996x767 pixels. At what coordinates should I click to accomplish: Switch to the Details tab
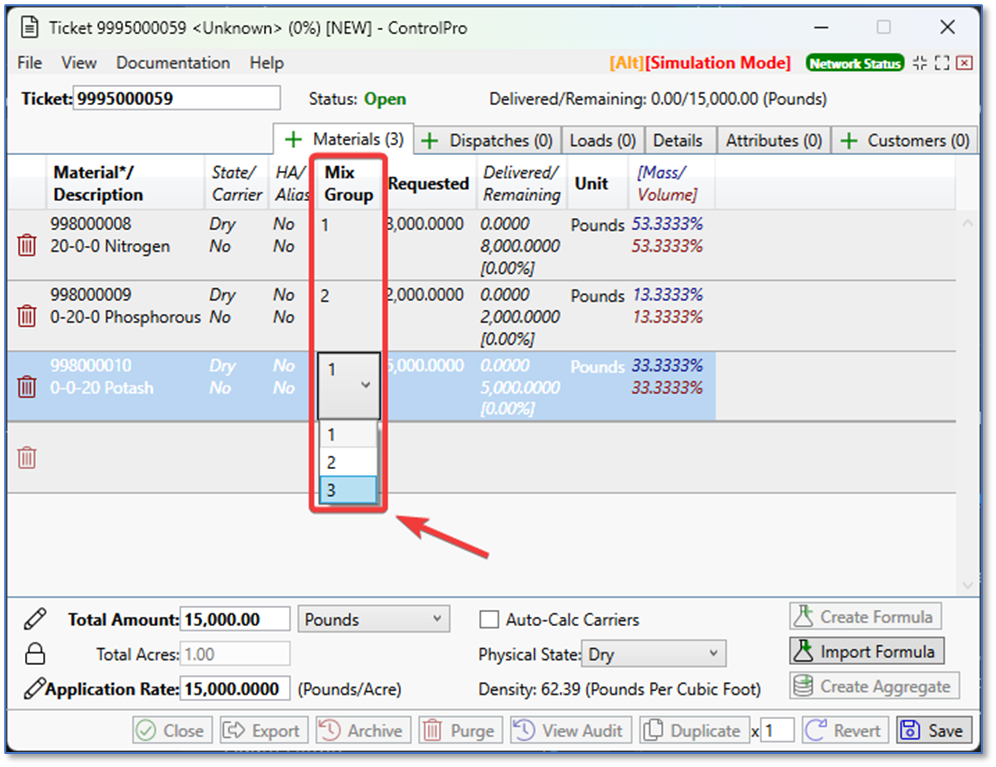677,141
